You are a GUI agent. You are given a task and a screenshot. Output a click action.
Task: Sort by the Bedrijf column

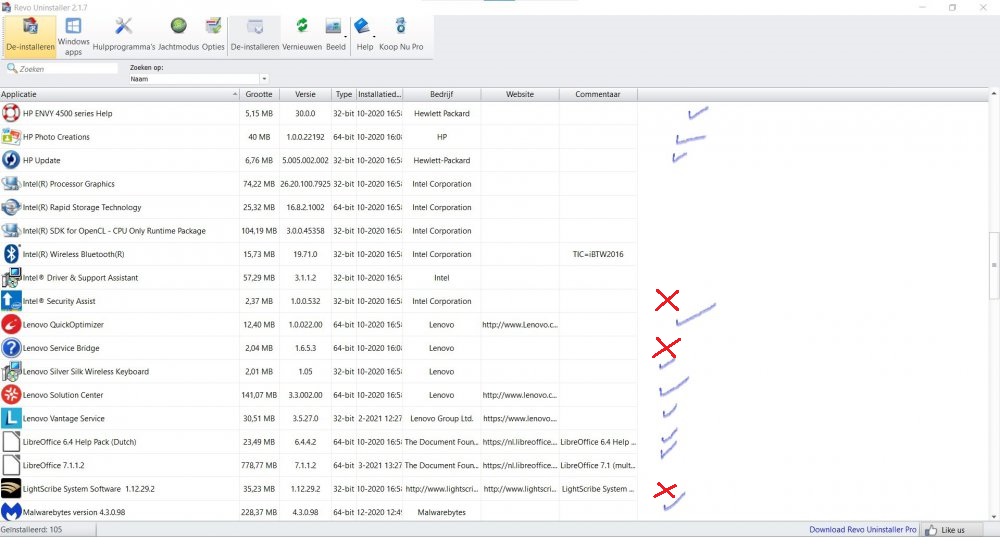(441, 94)
